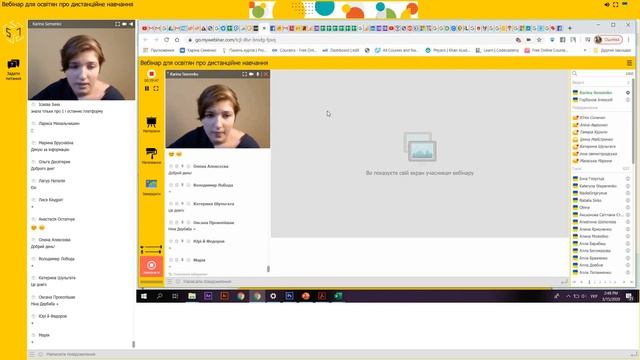Open After Effects from the taskbar

[x=208, y=296]
